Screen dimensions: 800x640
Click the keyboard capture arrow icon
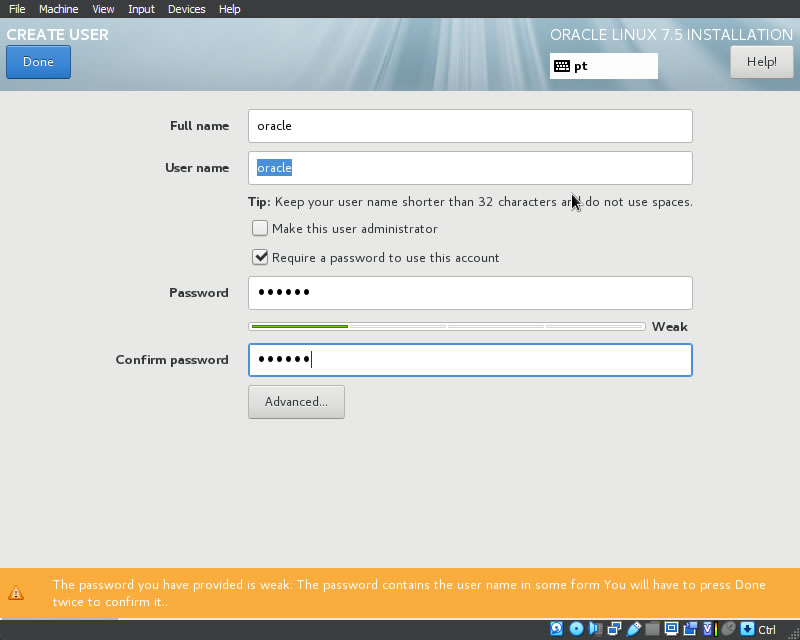point(747,628)
